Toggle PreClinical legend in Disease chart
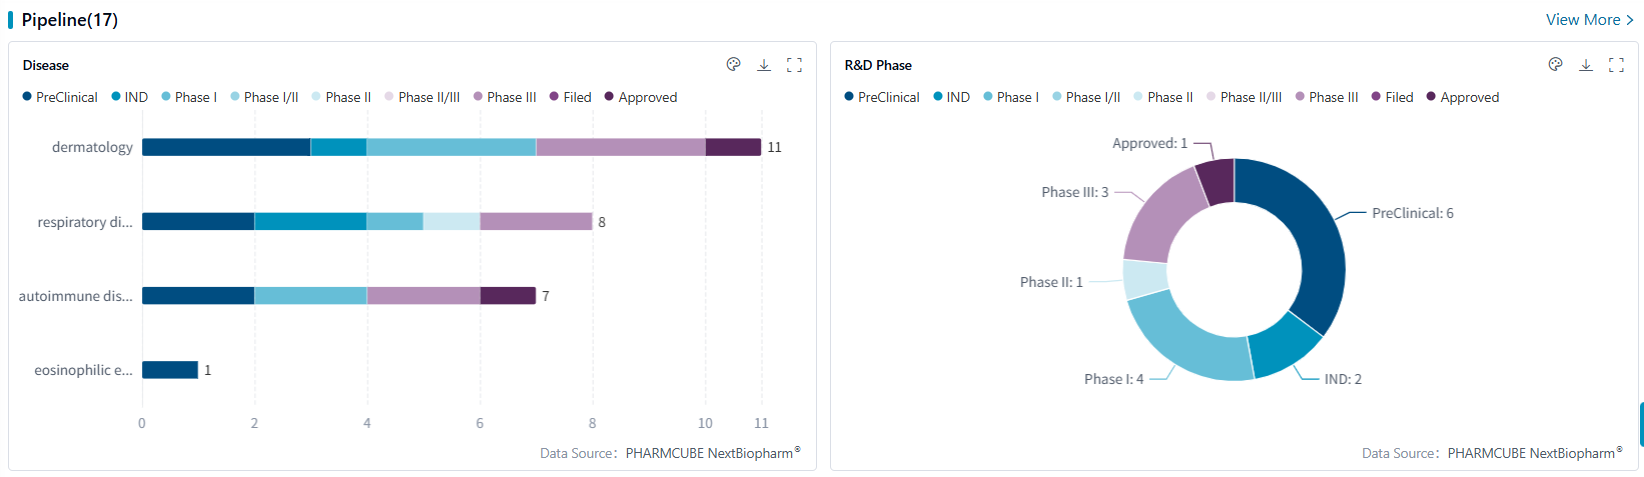This screenshot has height=477, width=1644. click(60, 97)
